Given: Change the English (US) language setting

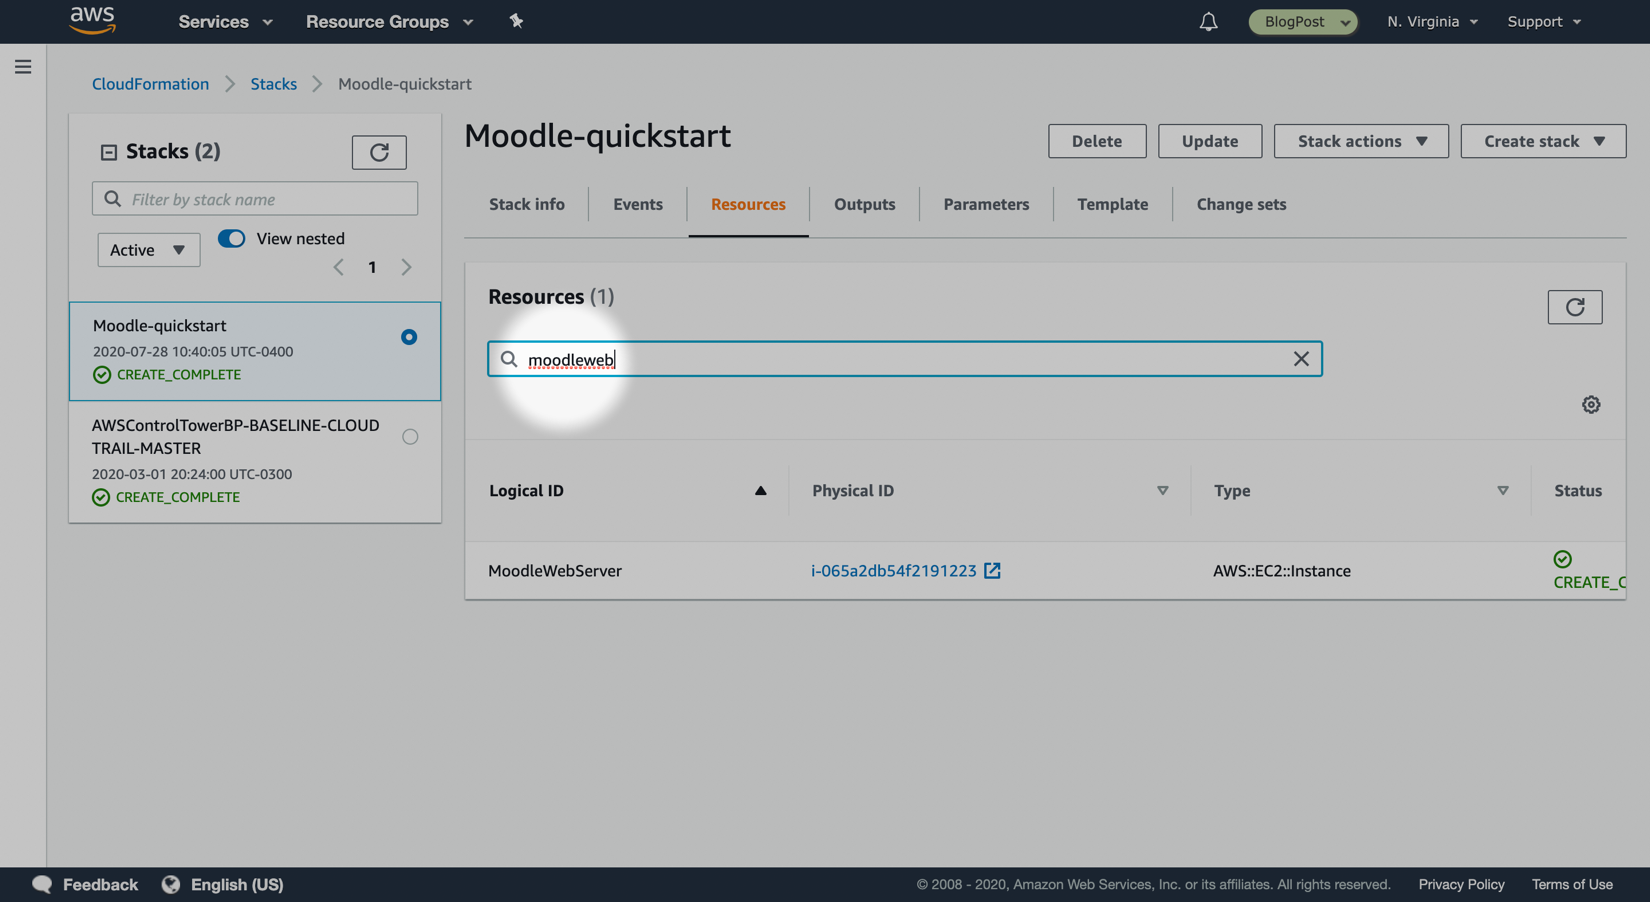Looking at the screenshot, I should pyautogui.click(x=237, y=884).
